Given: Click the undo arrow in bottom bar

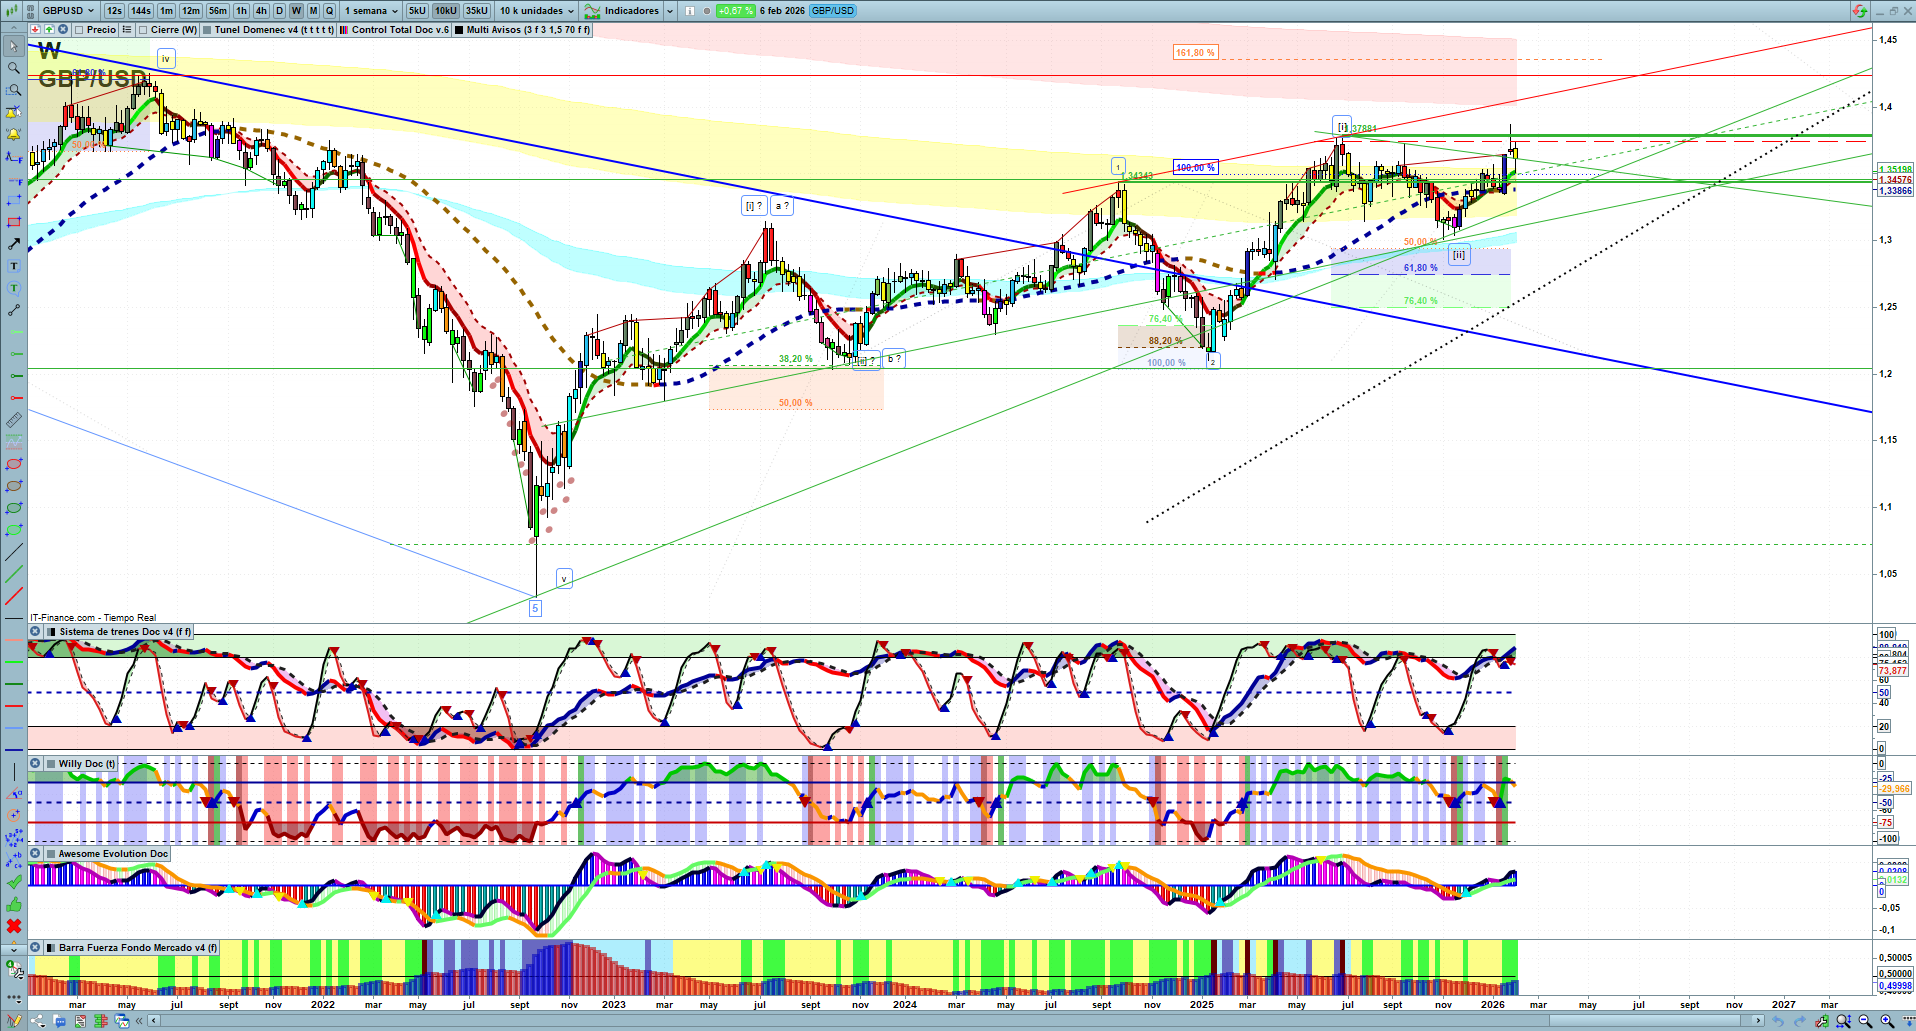Looking at the screenshot, I should click(1778, 1021).
